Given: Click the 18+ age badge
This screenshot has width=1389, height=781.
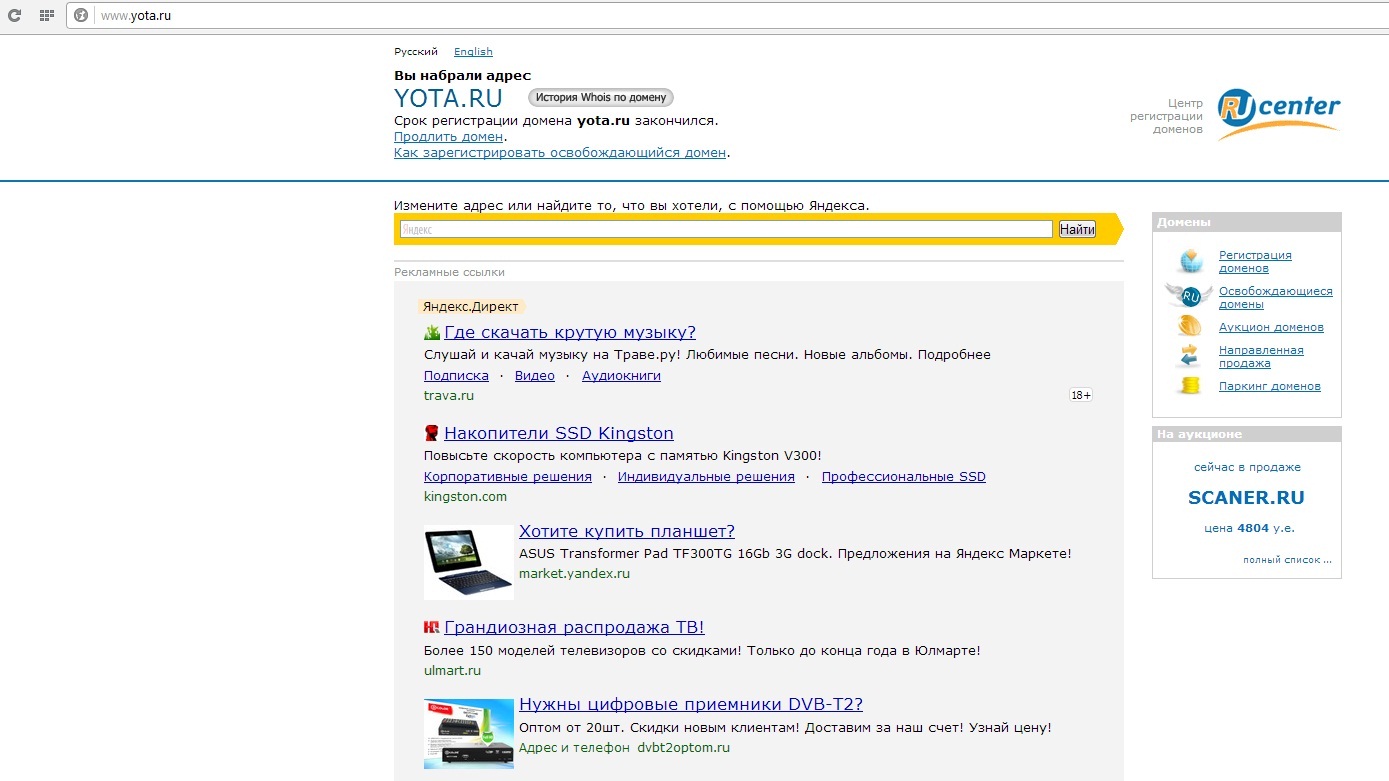Looking at the screenshot, I should (x=1081, y=395).
